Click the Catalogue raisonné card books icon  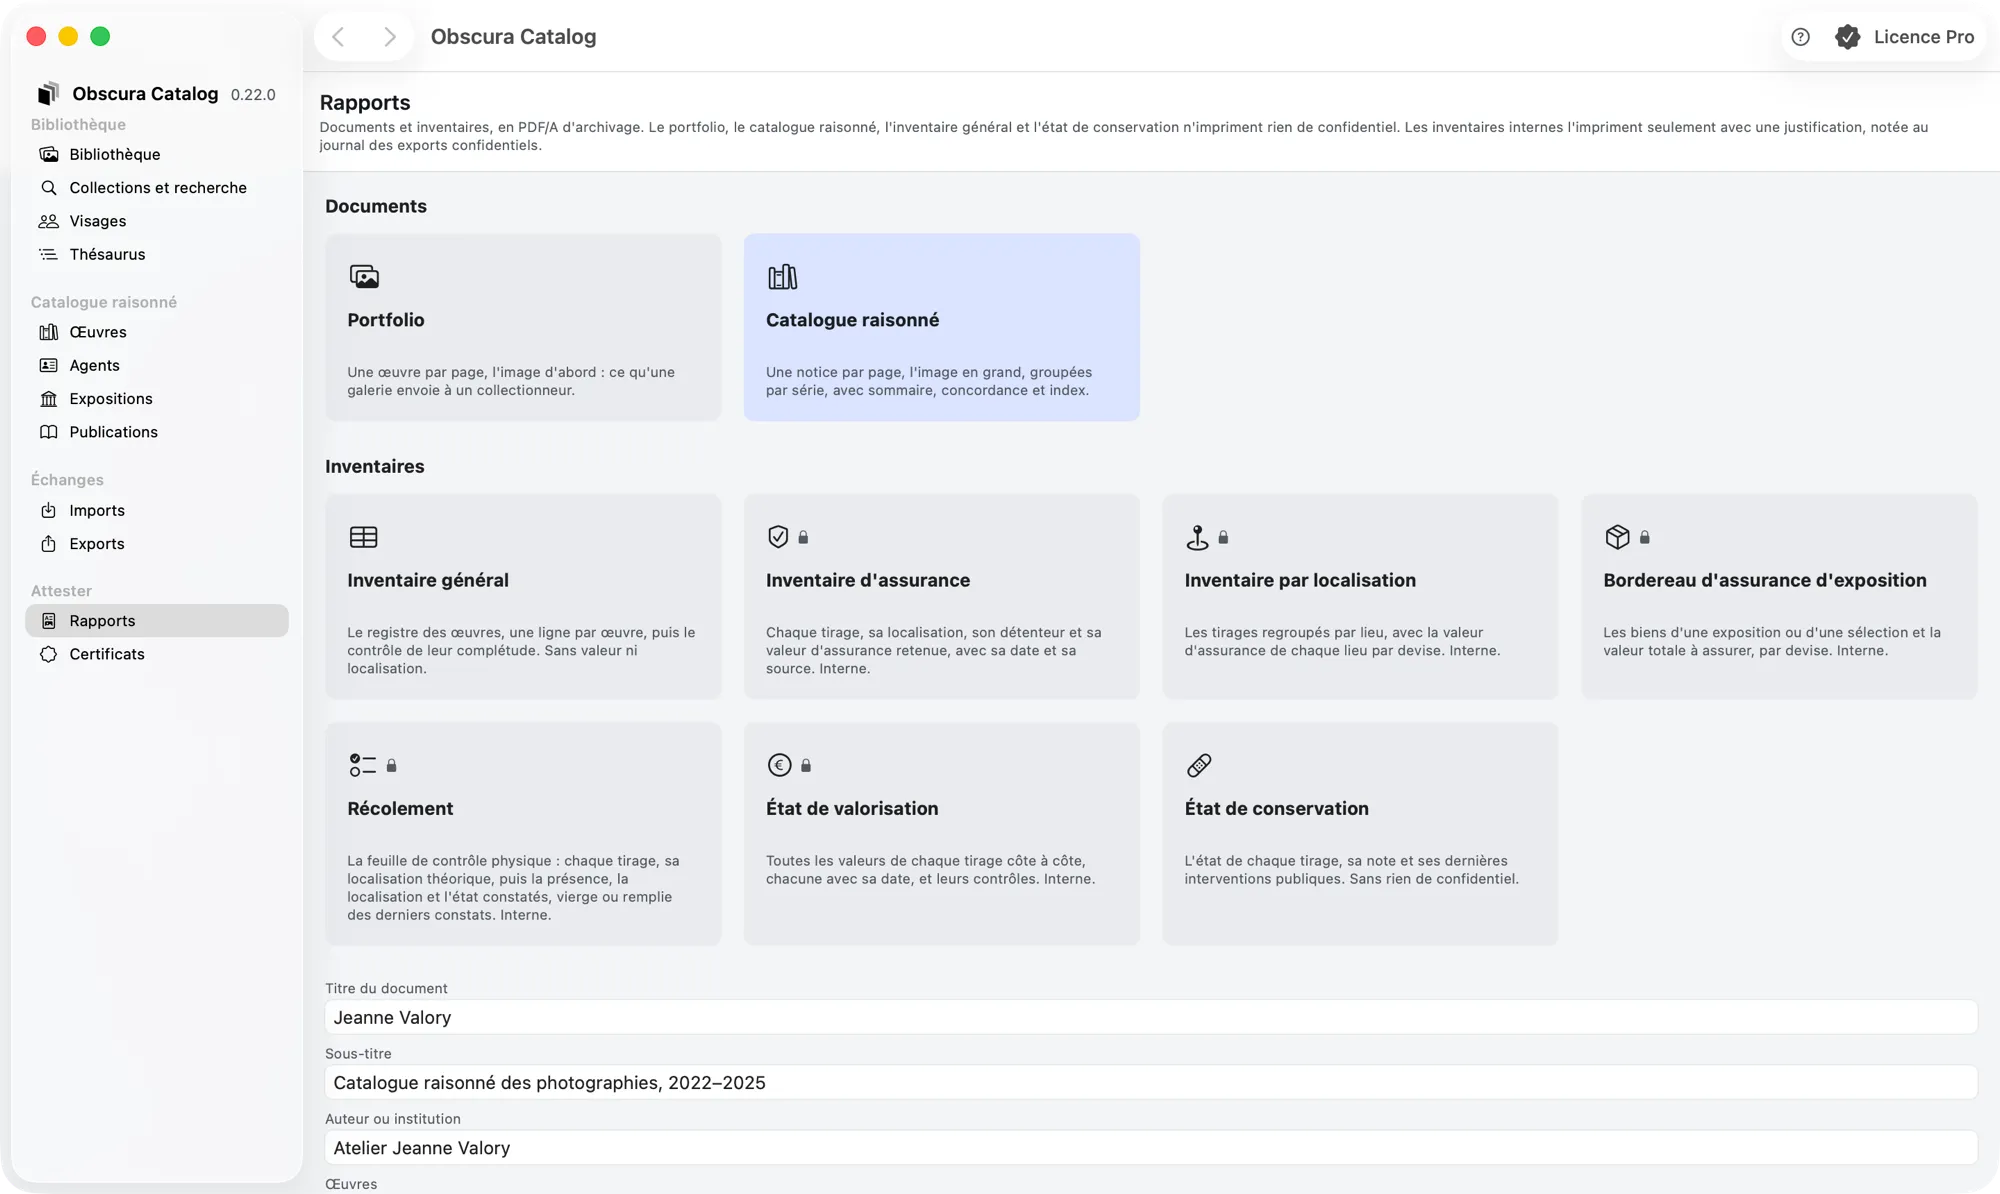(x=782, y=277)
